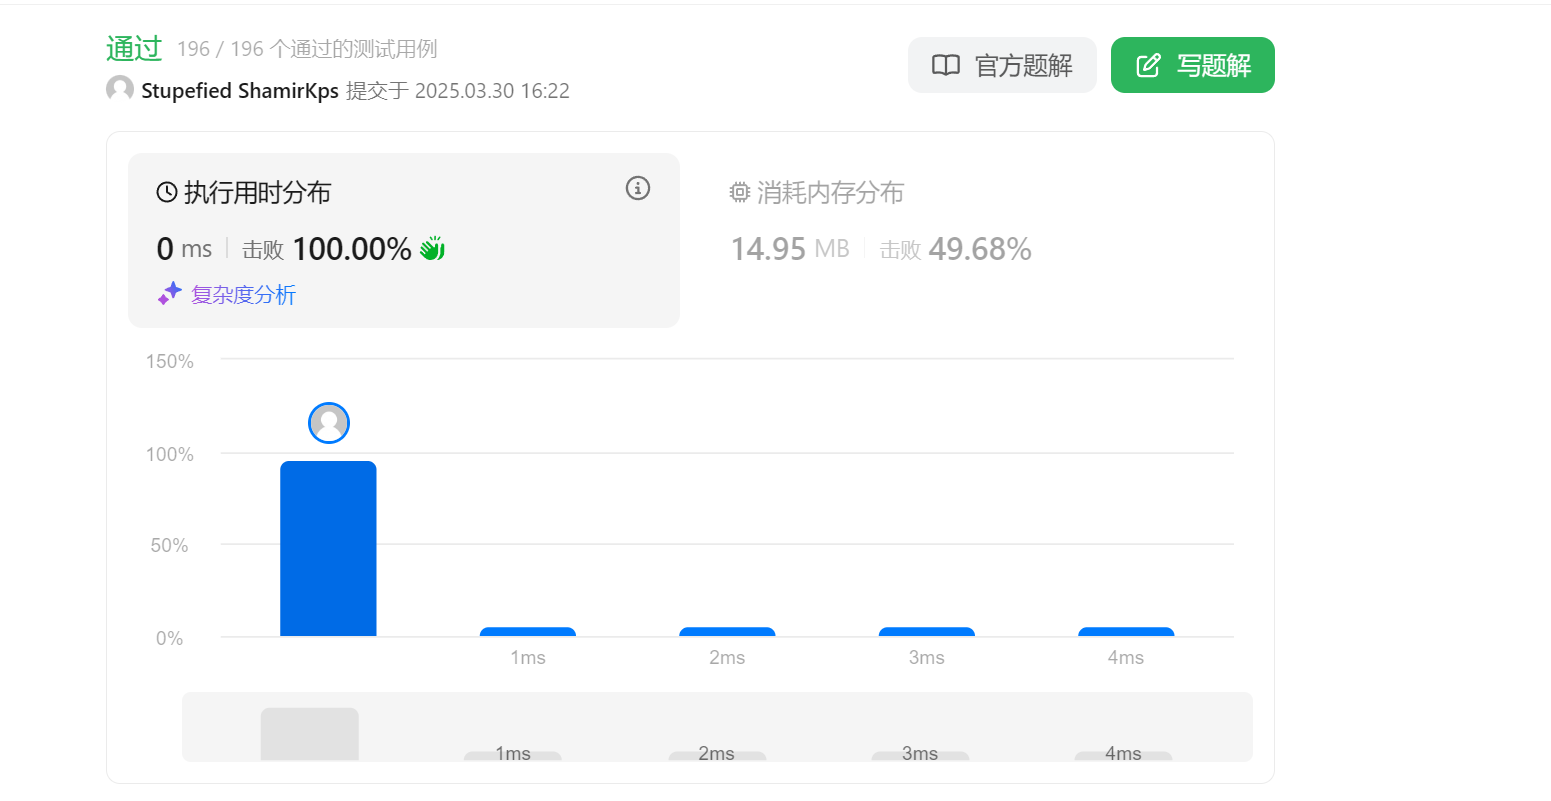Click the 14.95 MB memory value

coord(790,249)
